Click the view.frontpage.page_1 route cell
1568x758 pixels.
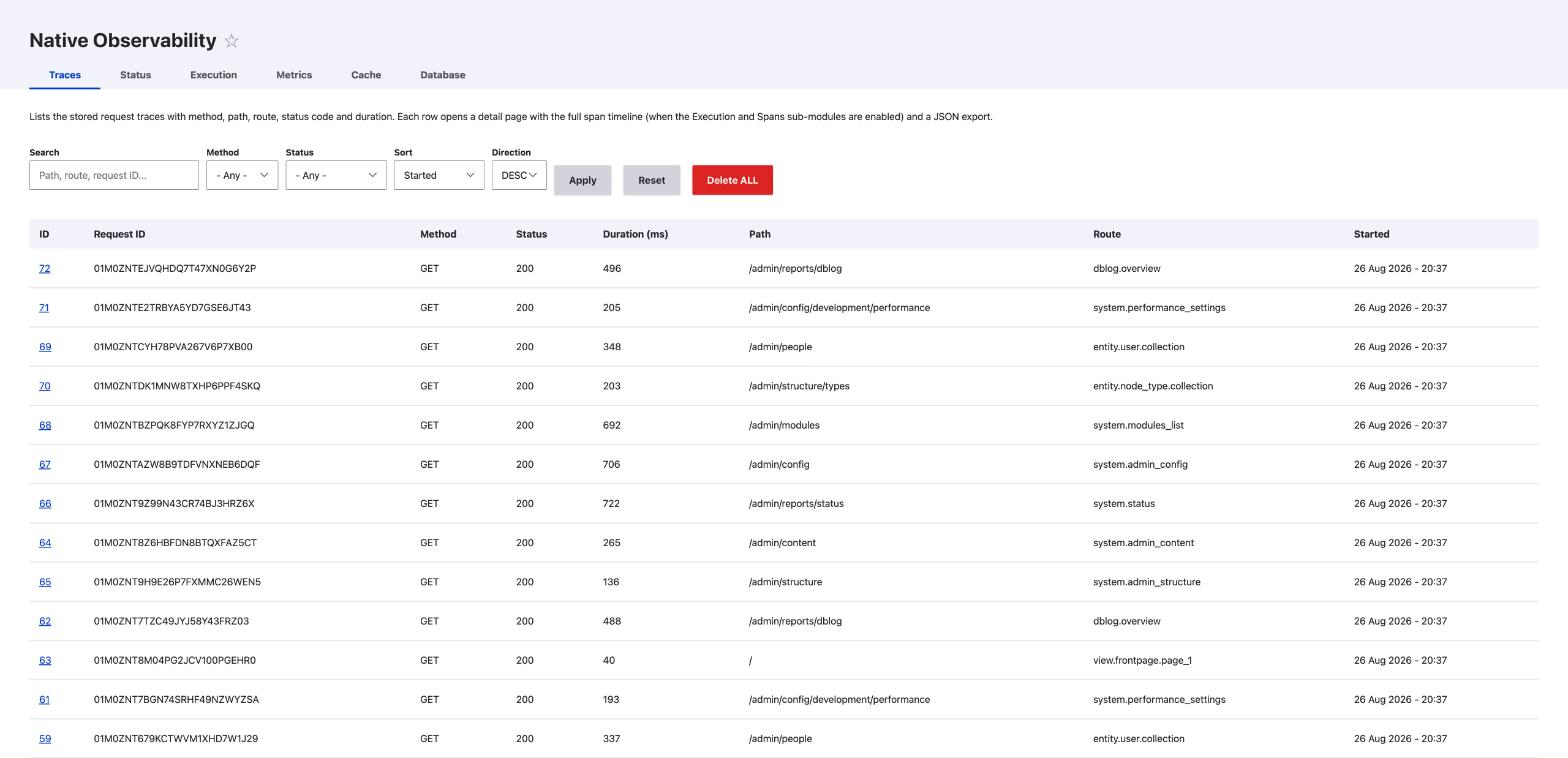click(1142, 661)
